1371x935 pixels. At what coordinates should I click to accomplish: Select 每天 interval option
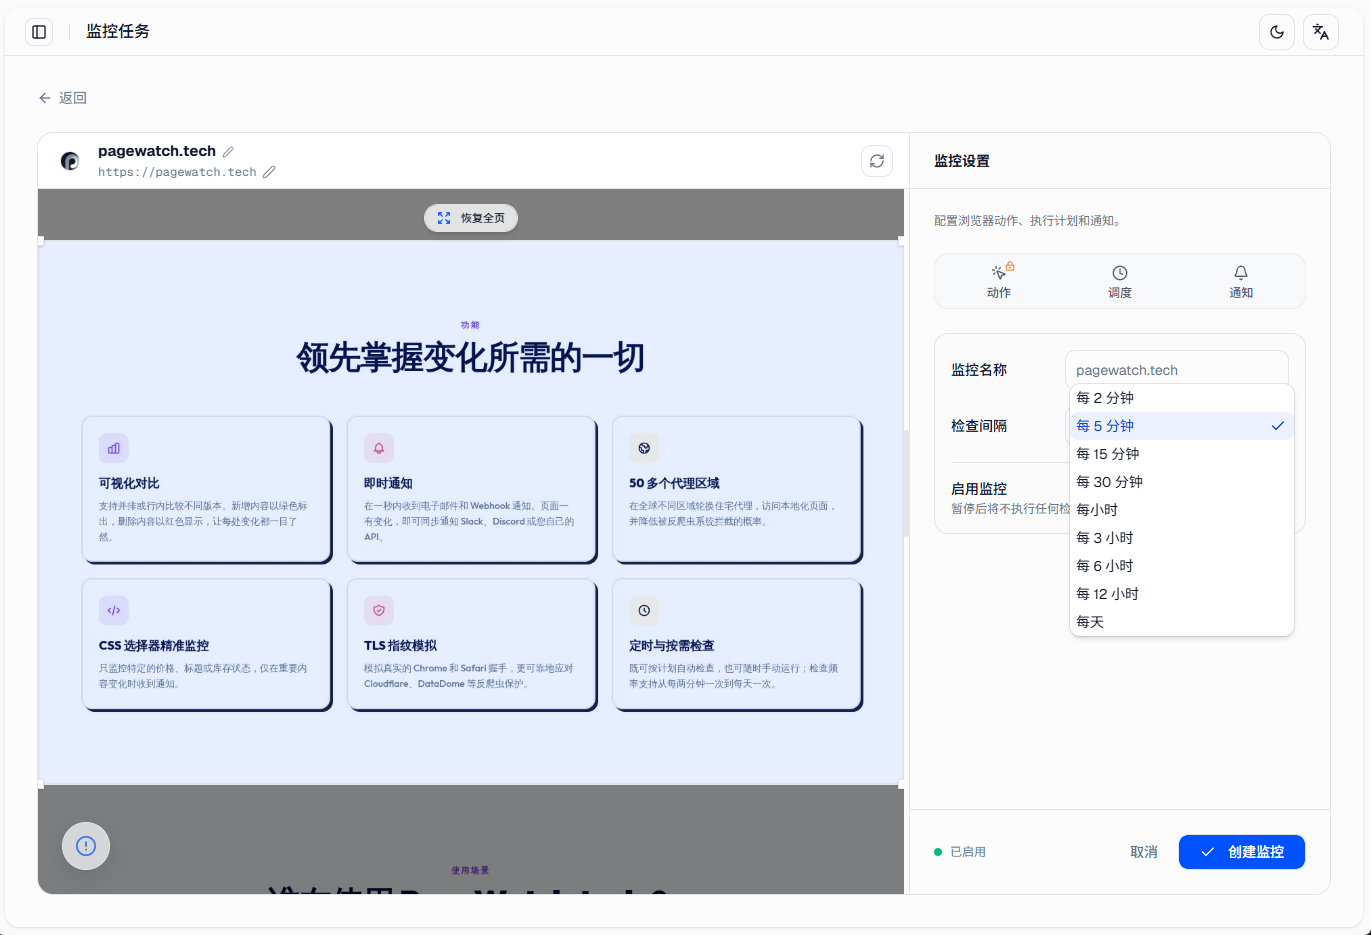click(x=1182, y=622)
